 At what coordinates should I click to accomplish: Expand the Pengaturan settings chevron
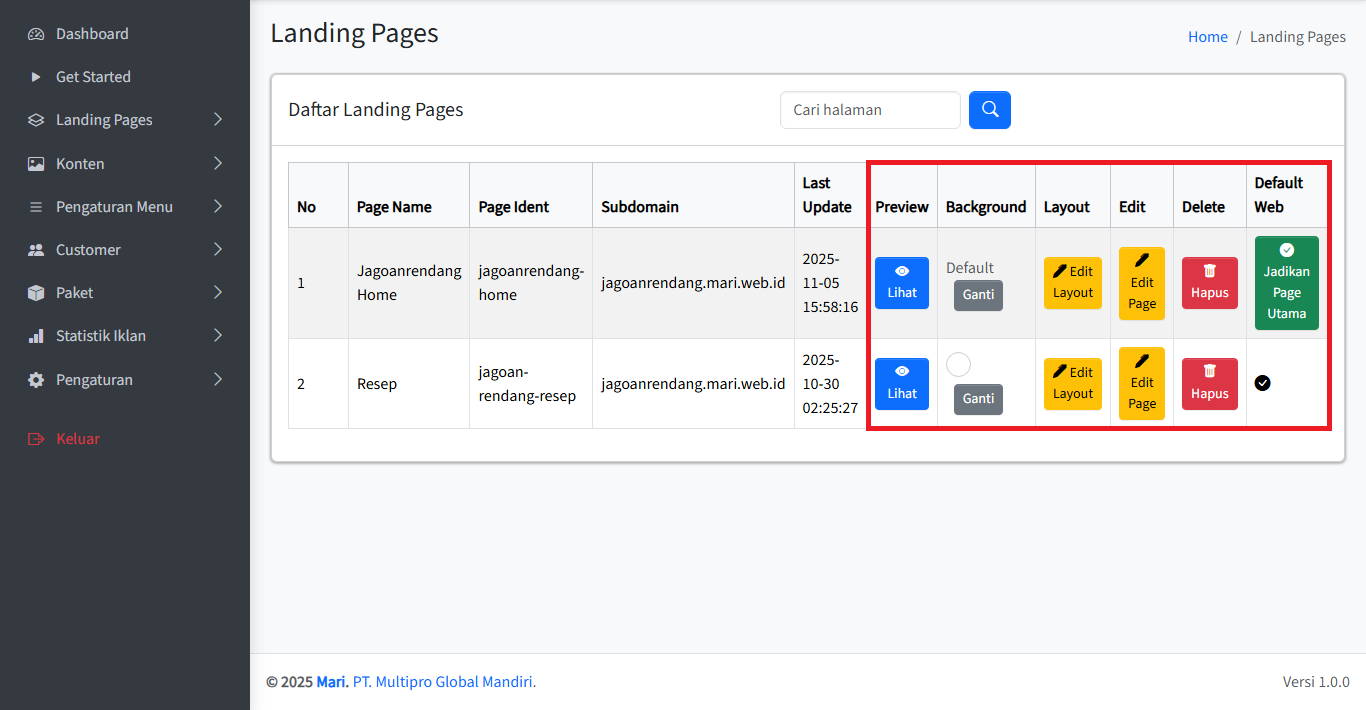coord(218,380)
